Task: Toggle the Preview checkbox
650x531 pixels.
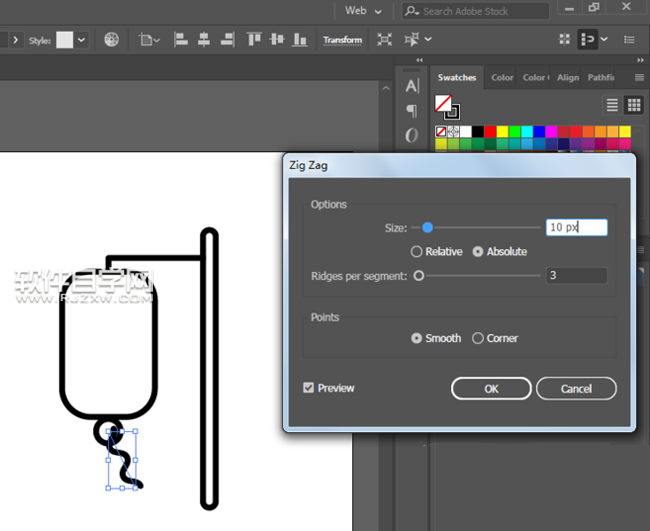Action: coord(309,388)
